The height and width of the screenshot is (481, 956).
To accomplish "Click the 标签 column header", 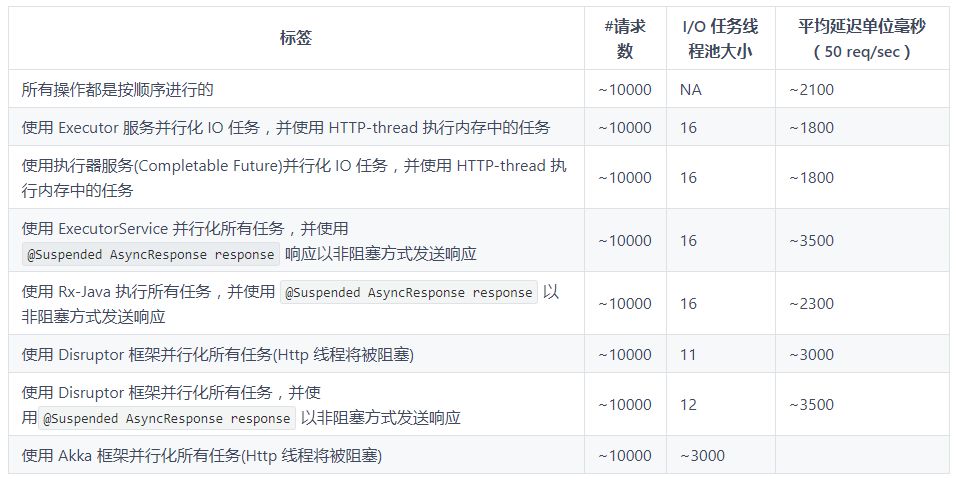I will point(296,38).
